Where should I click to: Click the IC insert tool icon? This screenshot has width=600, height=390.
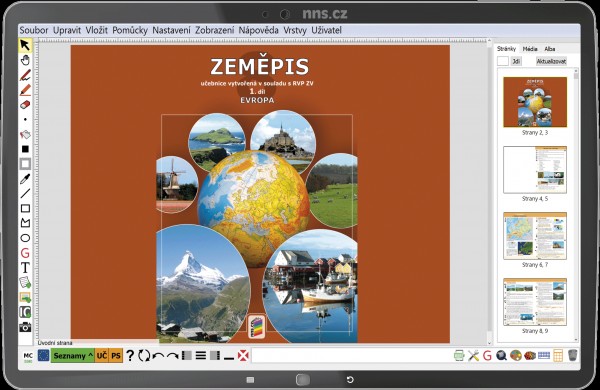click(x=25, y=312)
